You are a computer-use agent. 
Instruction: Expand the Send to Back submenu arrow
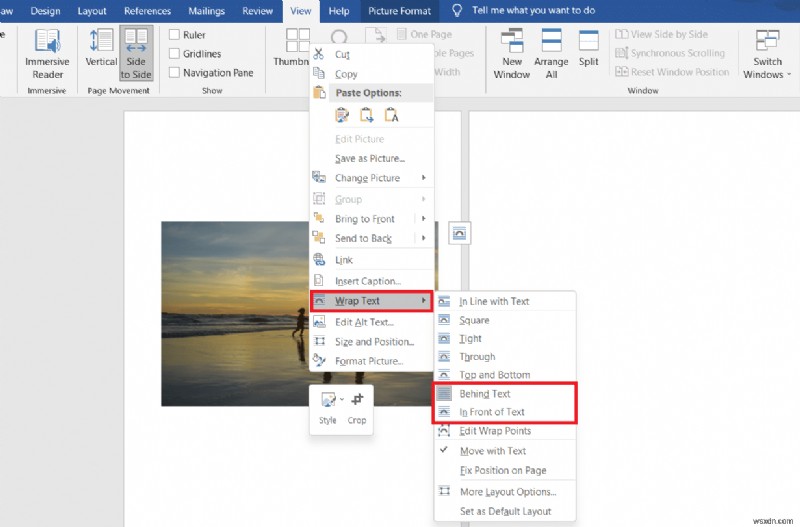[x=423, y=238]
